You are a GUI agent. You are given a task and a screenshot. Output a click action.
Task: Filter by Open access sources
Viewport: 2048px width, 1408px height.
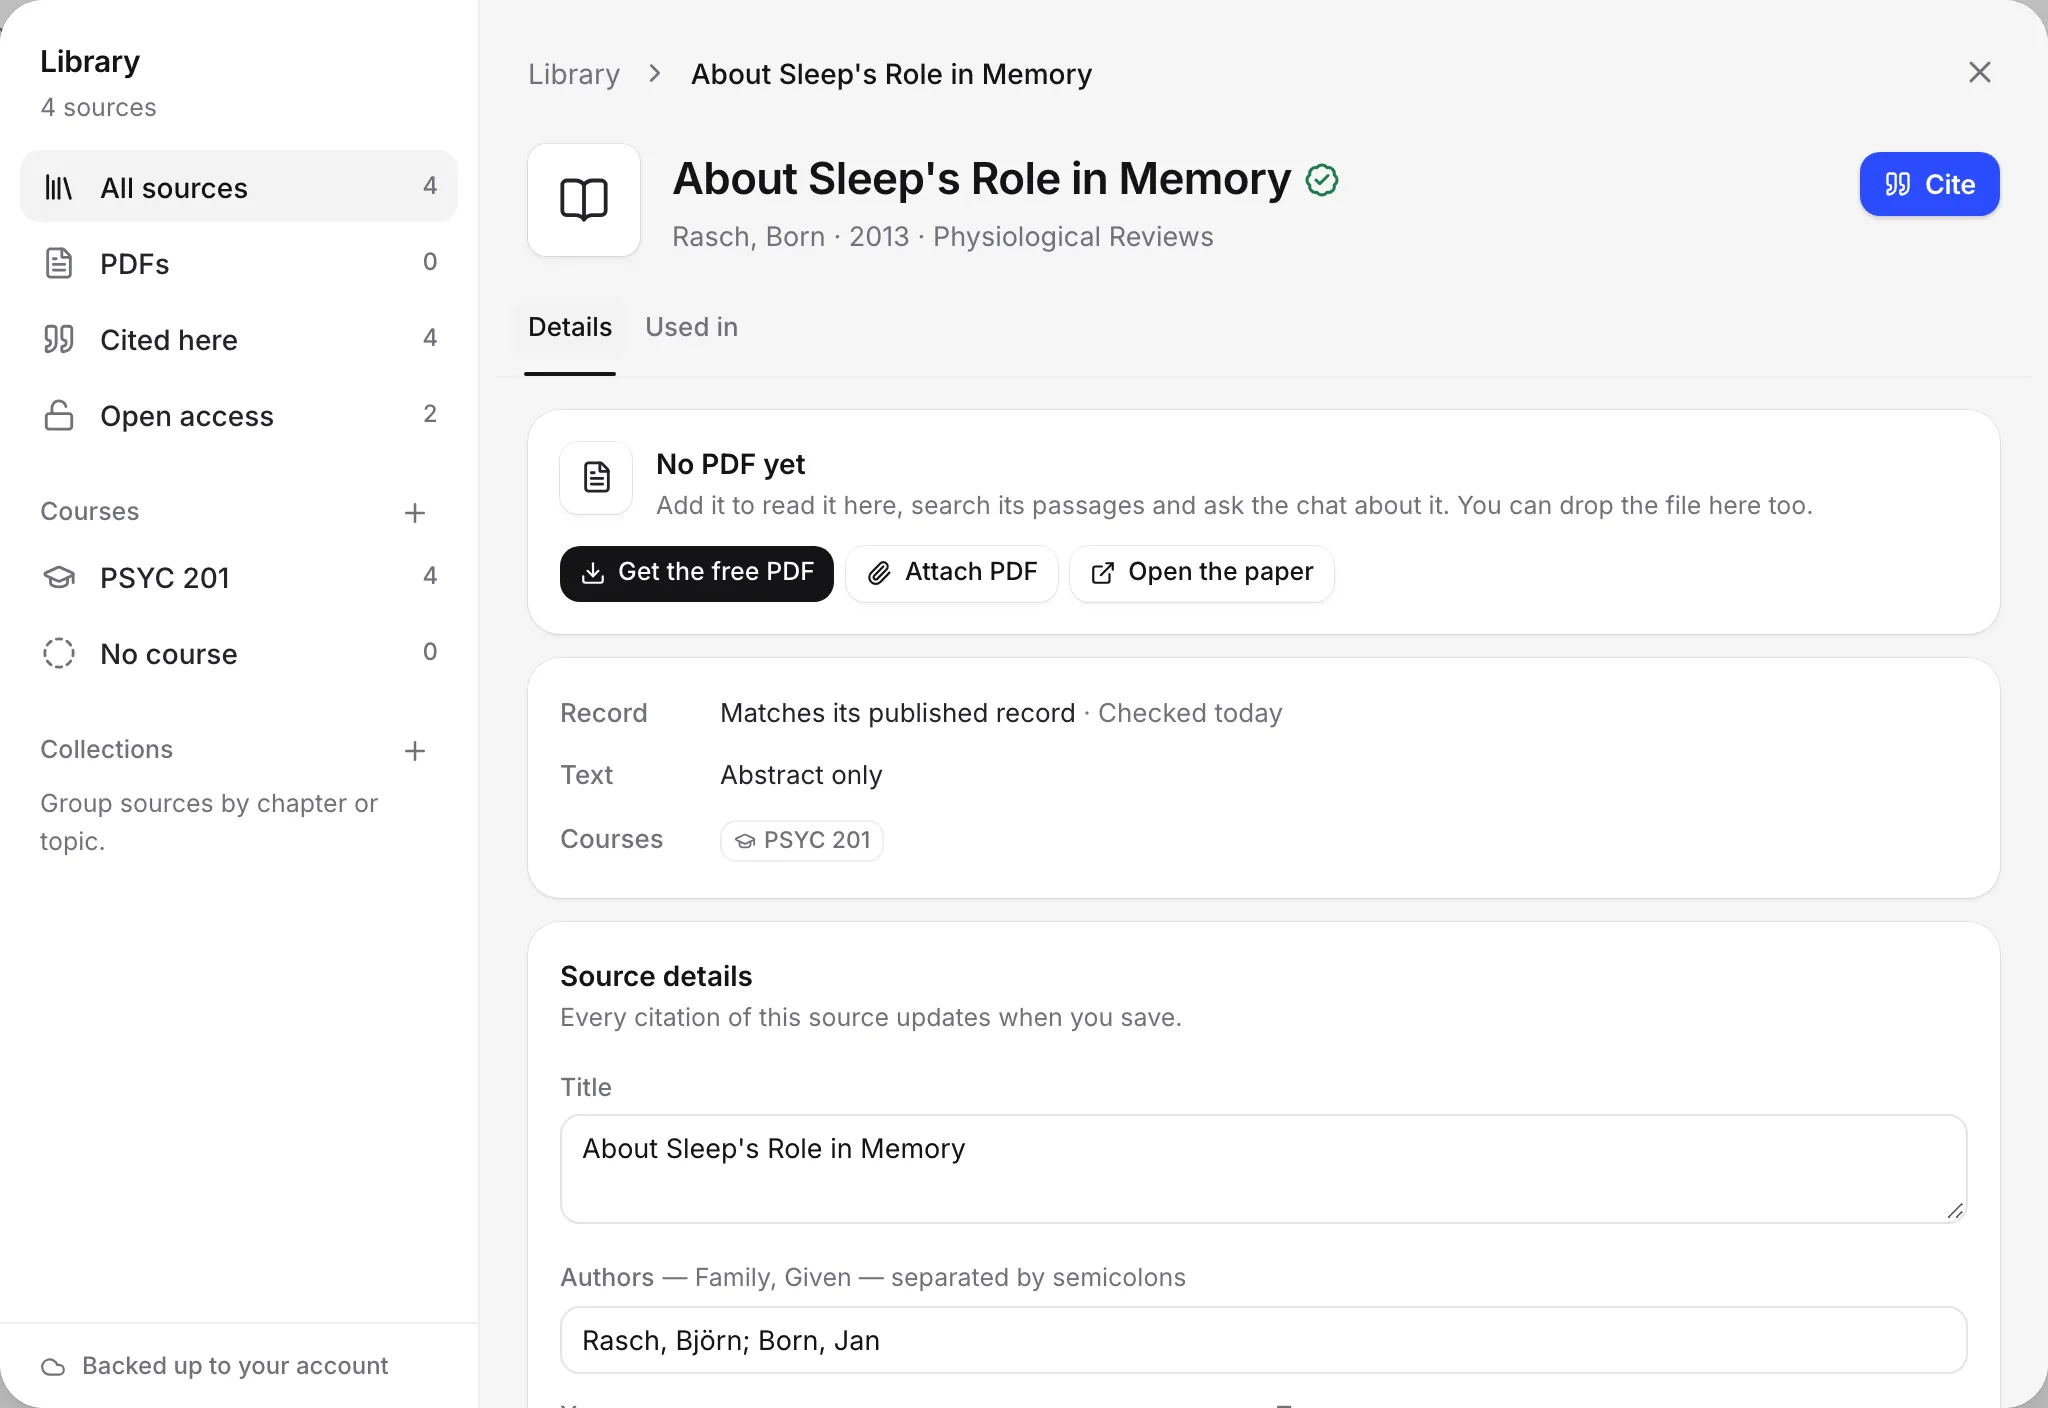pos(239,415)
